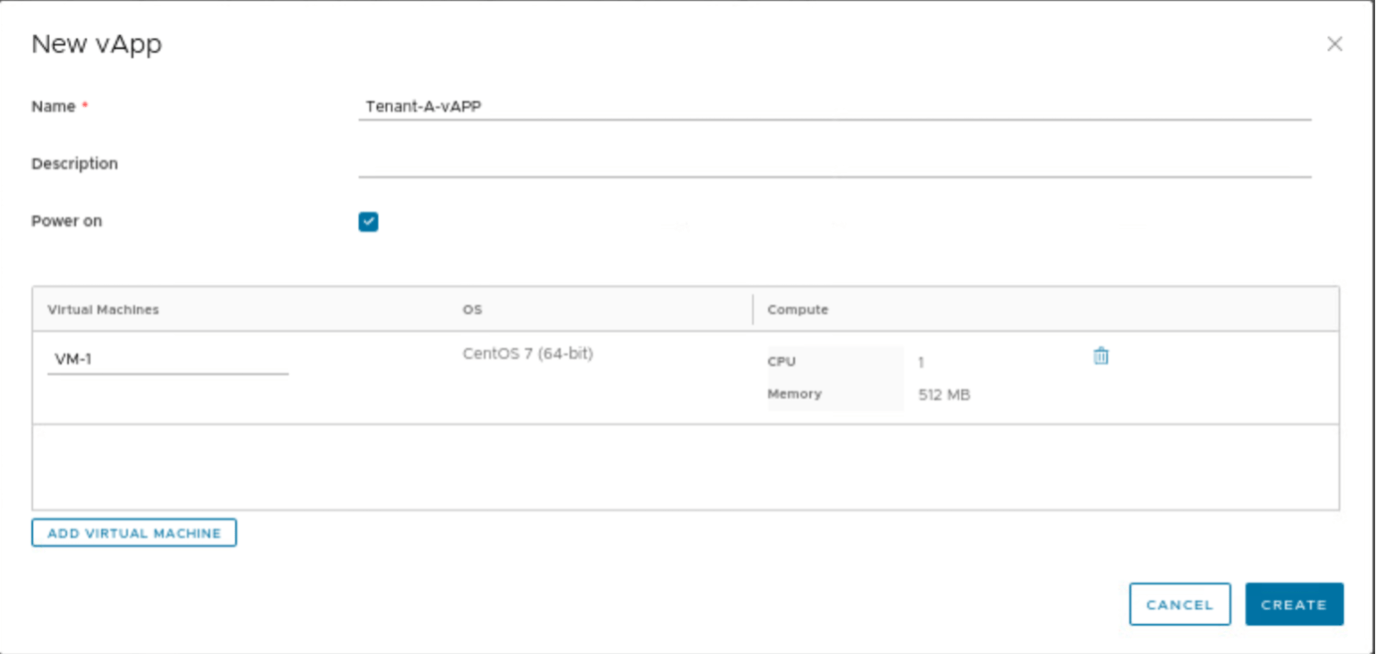Screen dimensions: 1380x658
Task: Click the CREATE button
Action: pyautogui.click(x=1294, y=604)
